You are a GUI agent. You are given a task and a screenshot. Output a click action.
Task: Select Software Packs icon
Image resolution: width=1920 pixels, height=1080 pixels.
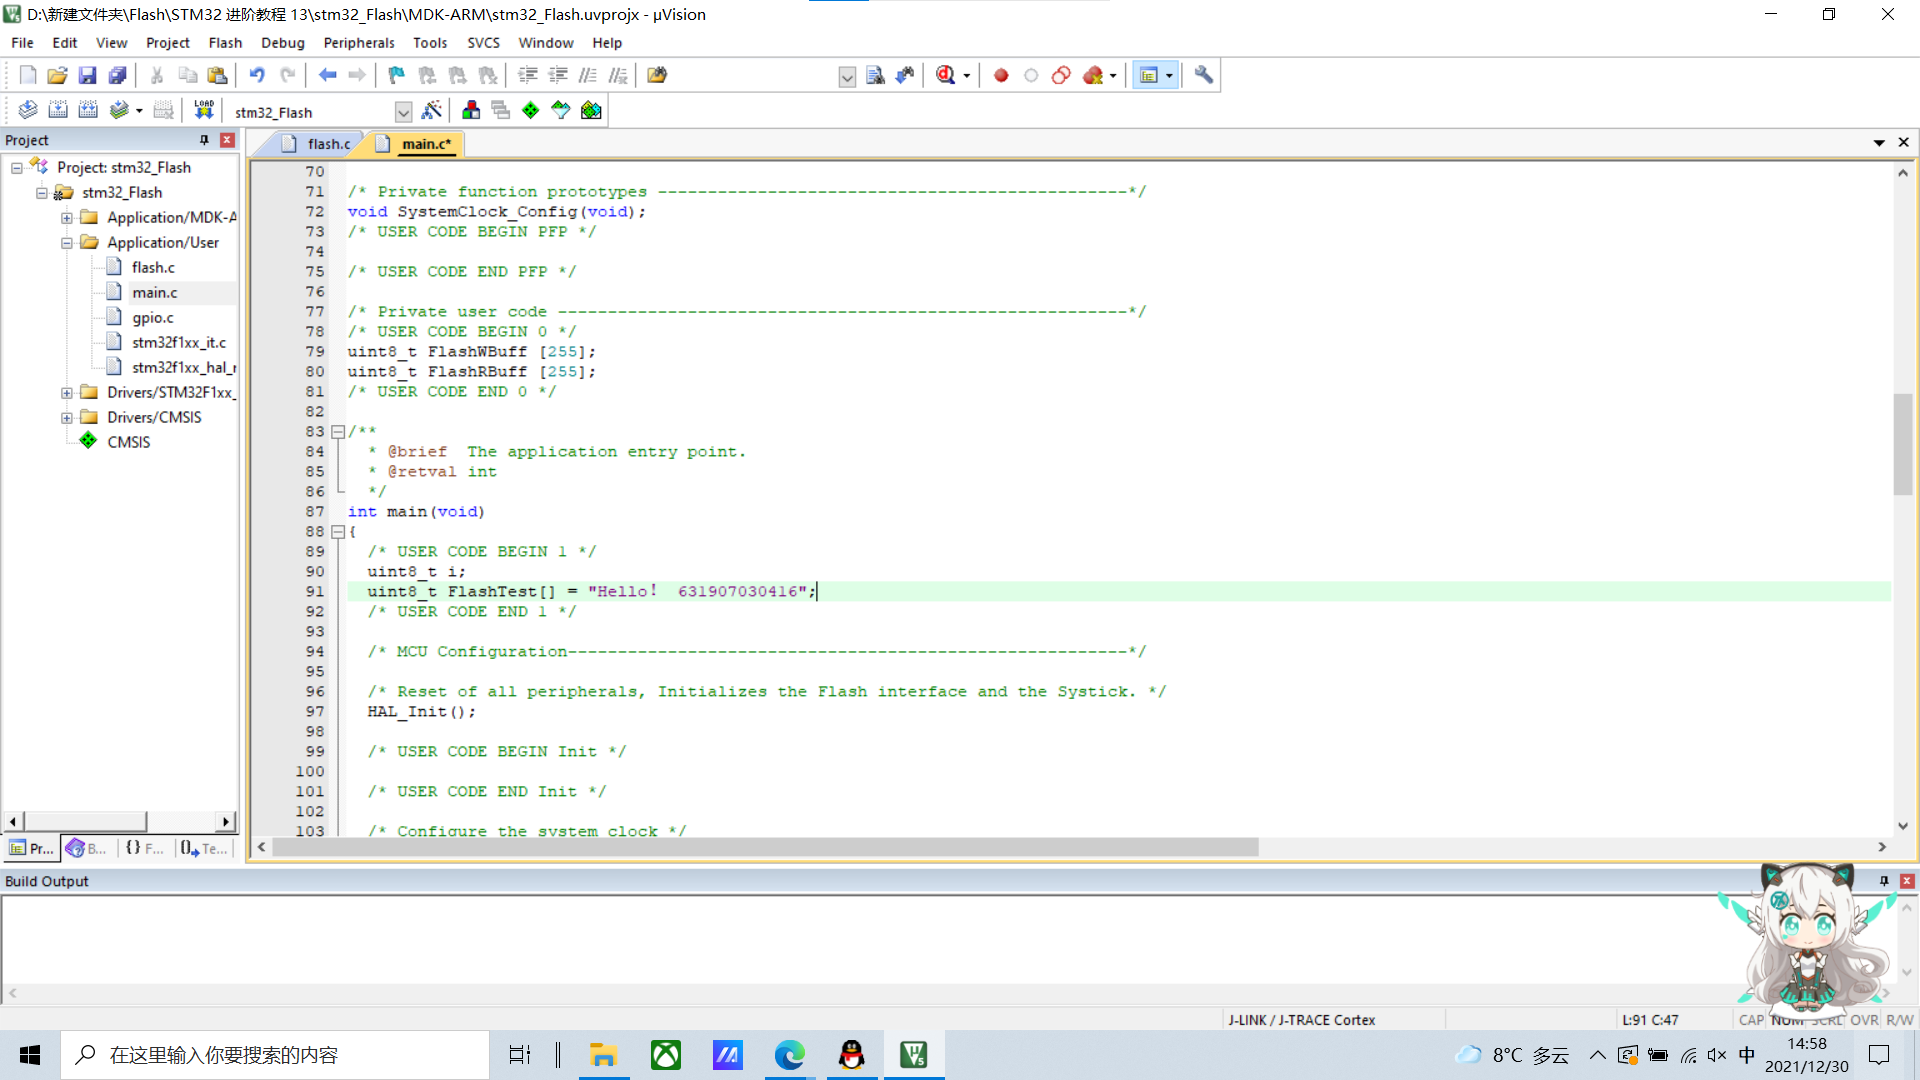tap(561, 110)
